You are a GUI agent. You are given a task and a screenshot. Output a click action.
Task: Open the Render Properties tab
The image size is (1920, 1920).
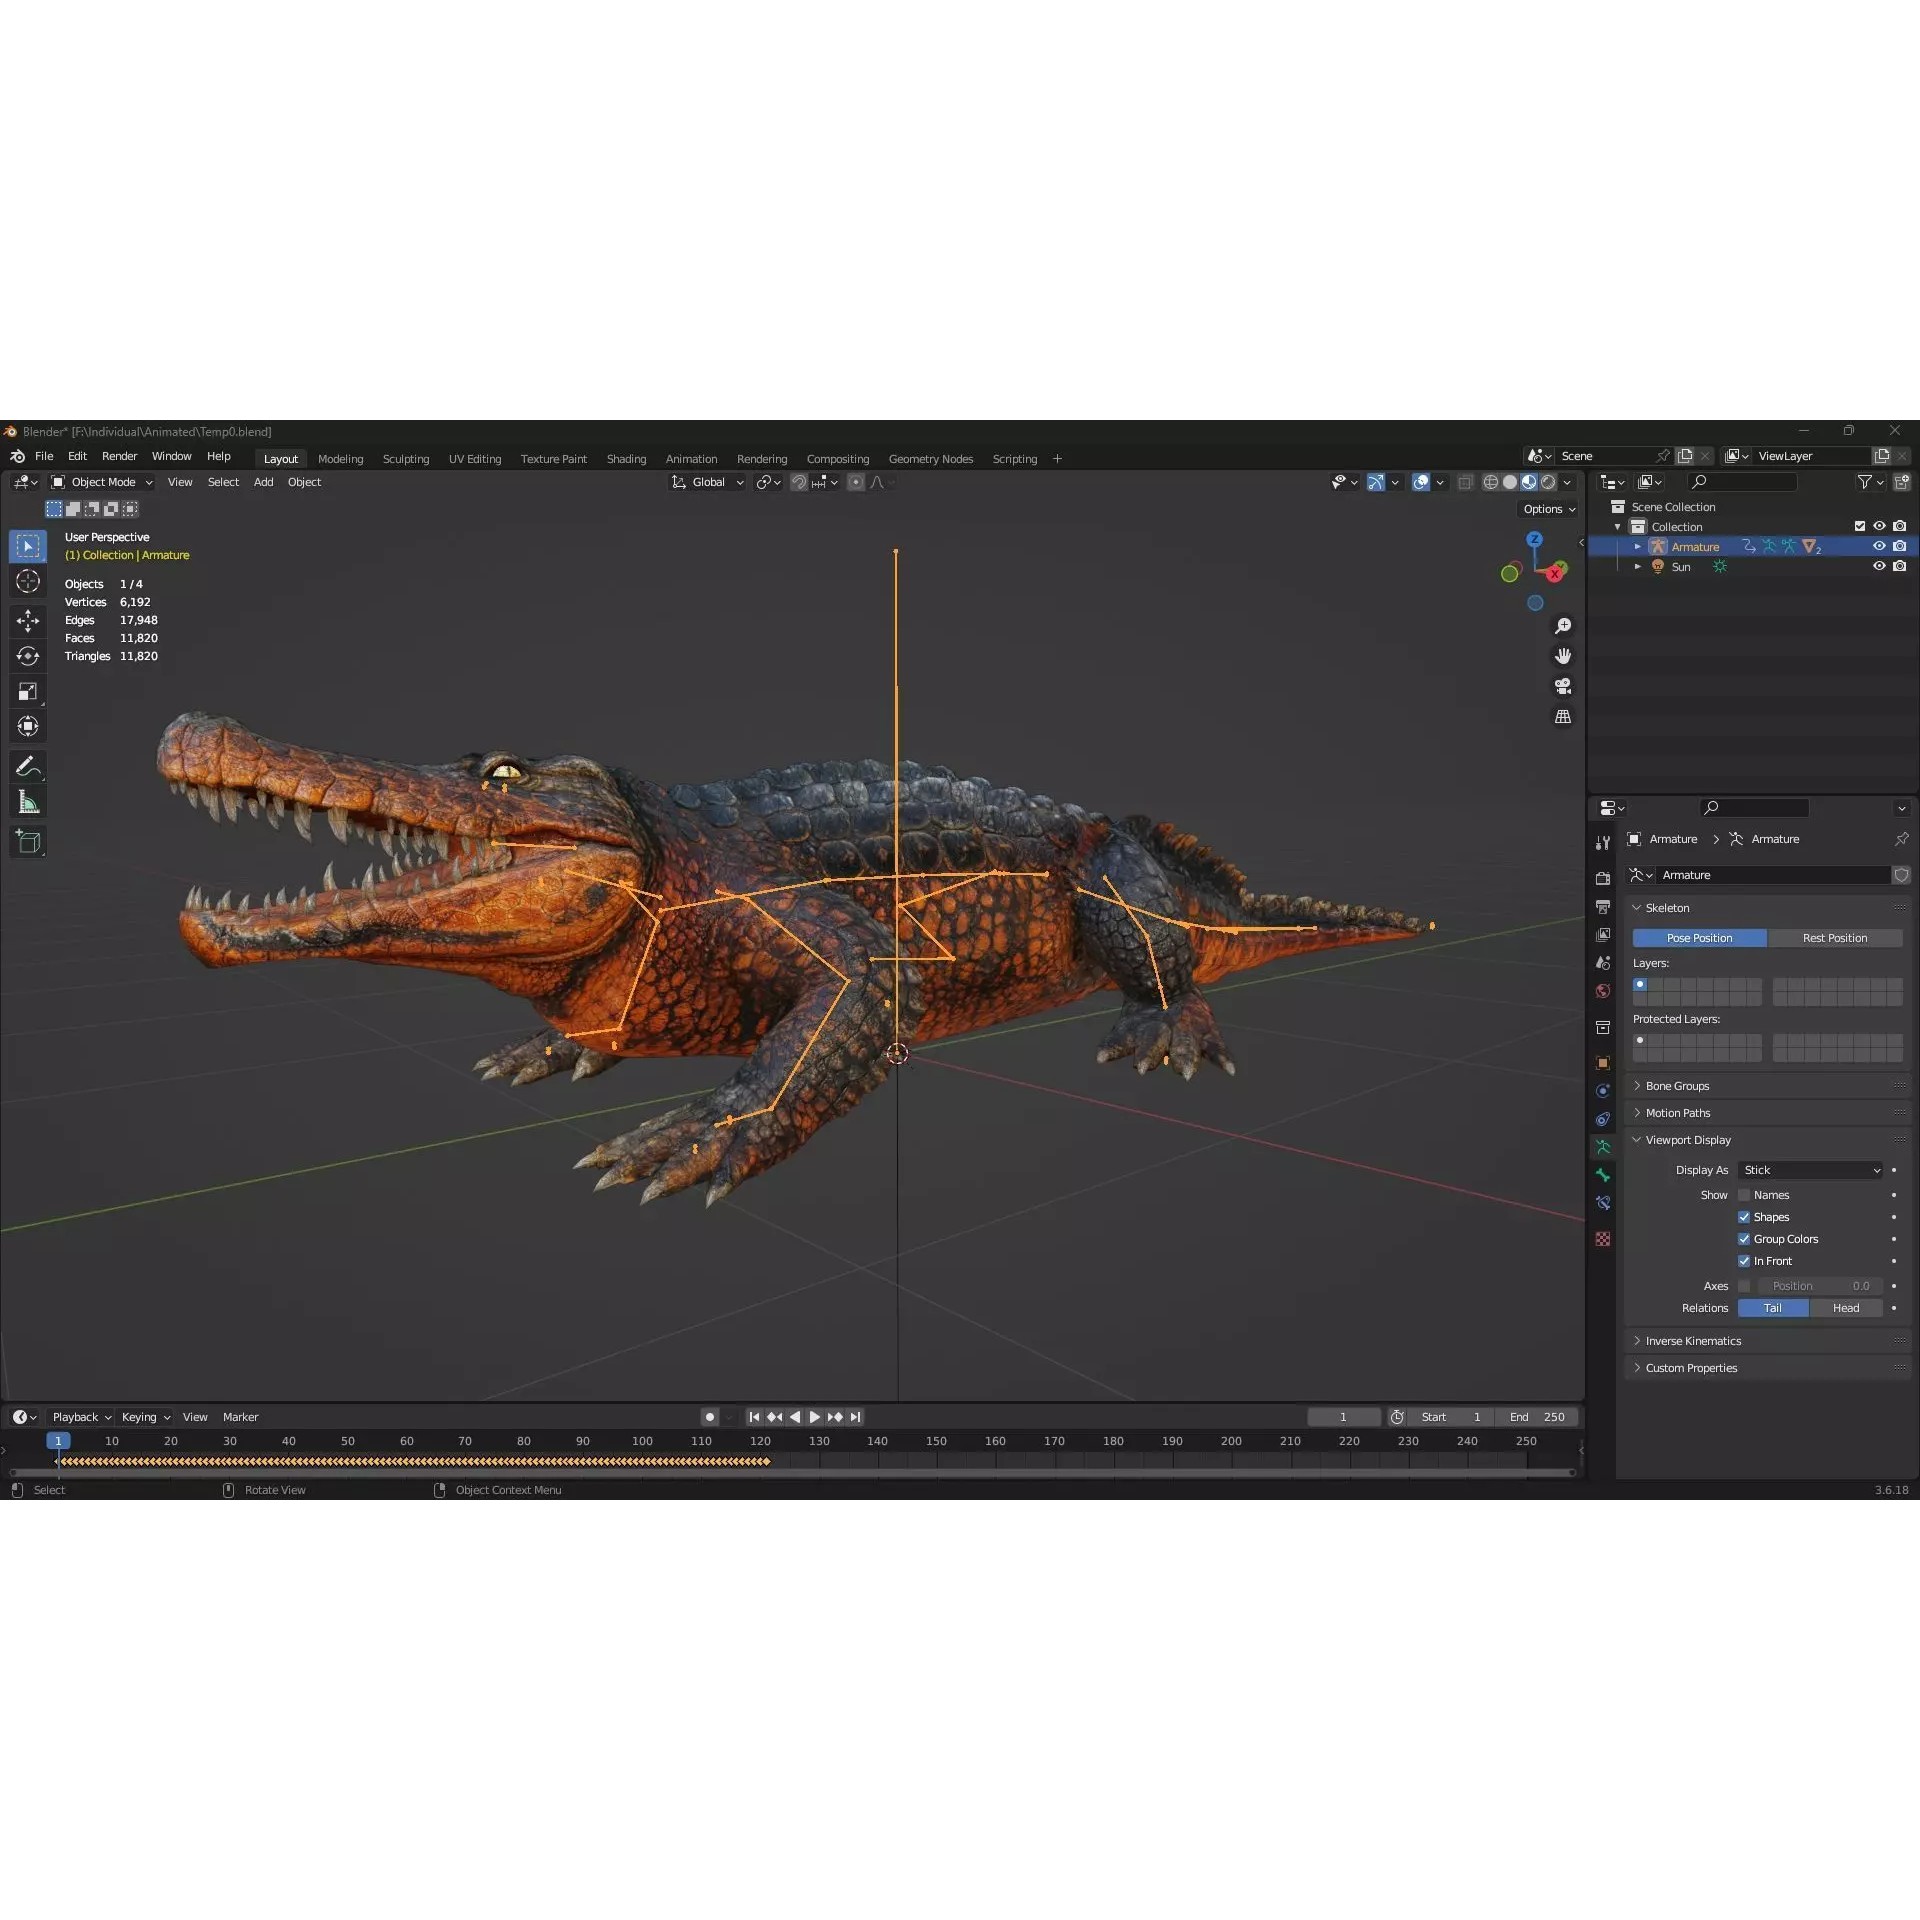1603,877
